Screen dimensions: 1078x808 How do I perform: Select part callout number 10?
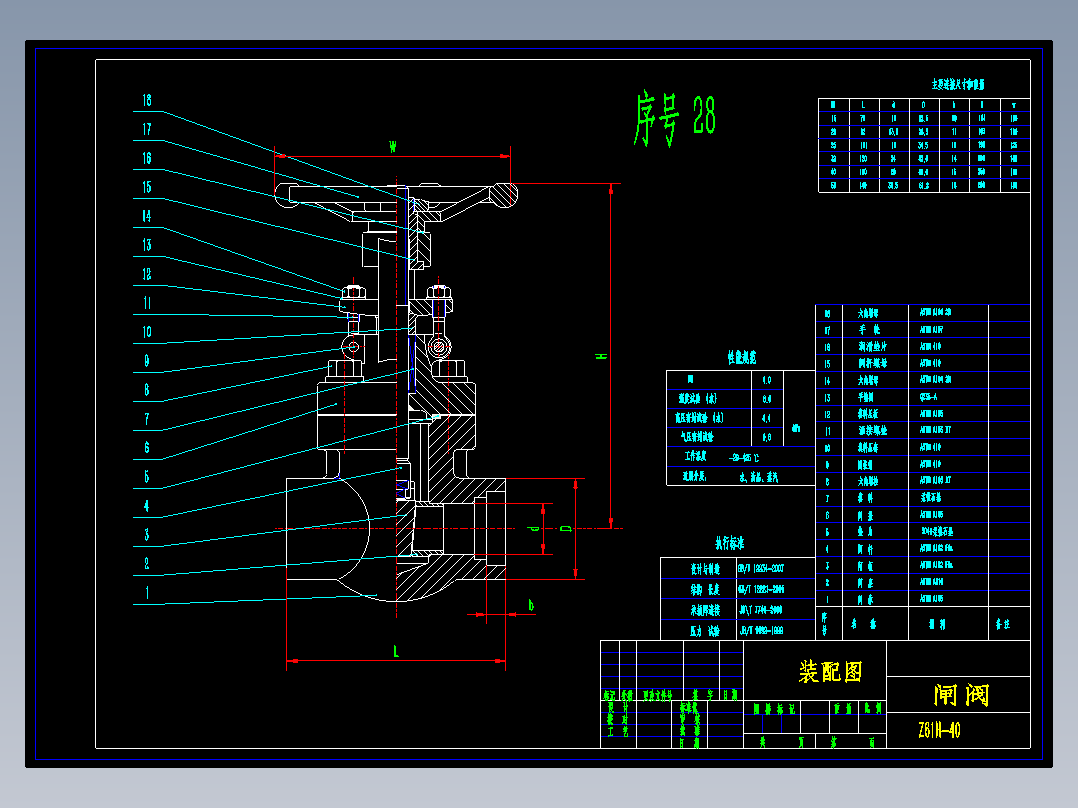pyautogui.click(x=146, y=332)
